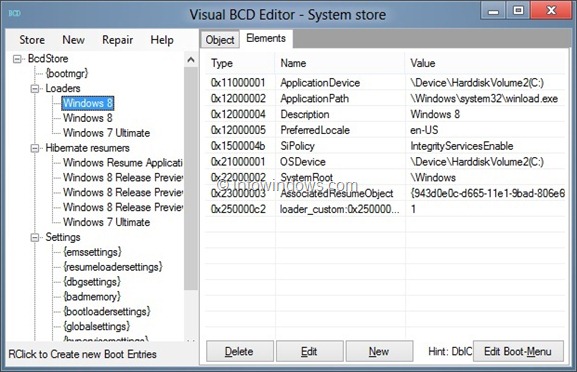Open the Help menu
This screenshot has width=577, height=372.
tap(162, 40)
